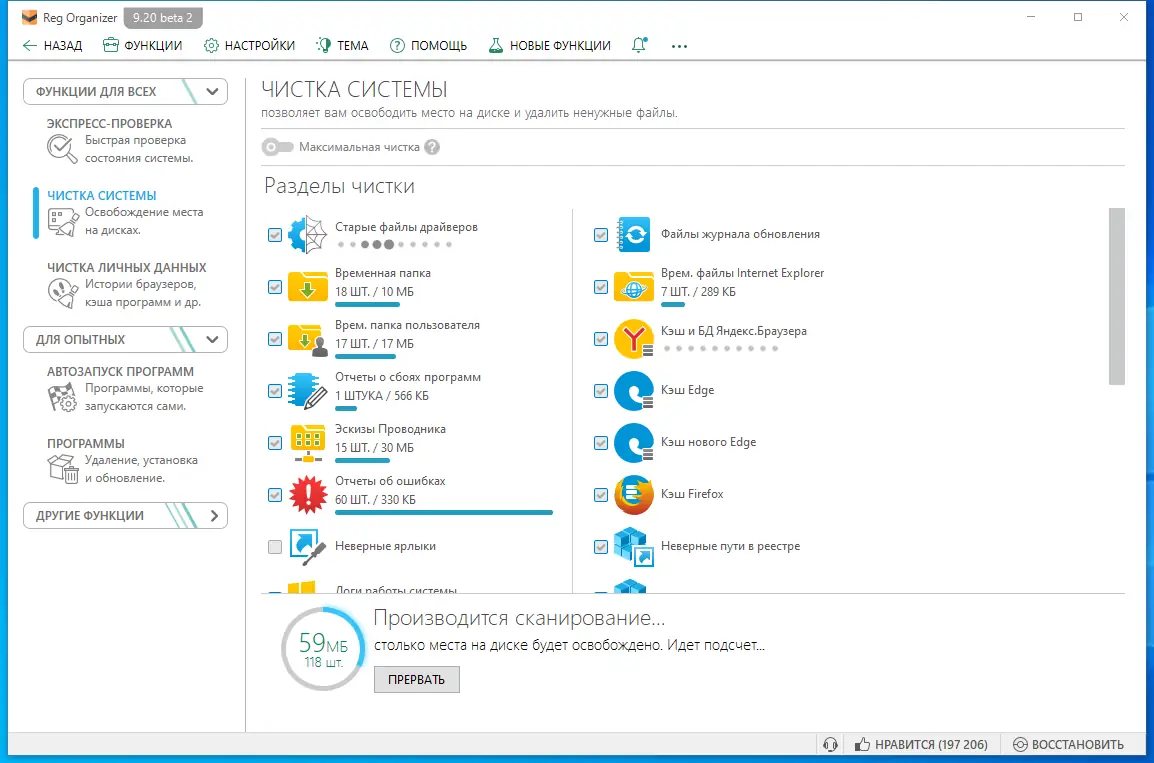Click the Отчеты об ошибках progress bar
The width and height of the screenshot is (1154, 763).
(x=444, y=513)
